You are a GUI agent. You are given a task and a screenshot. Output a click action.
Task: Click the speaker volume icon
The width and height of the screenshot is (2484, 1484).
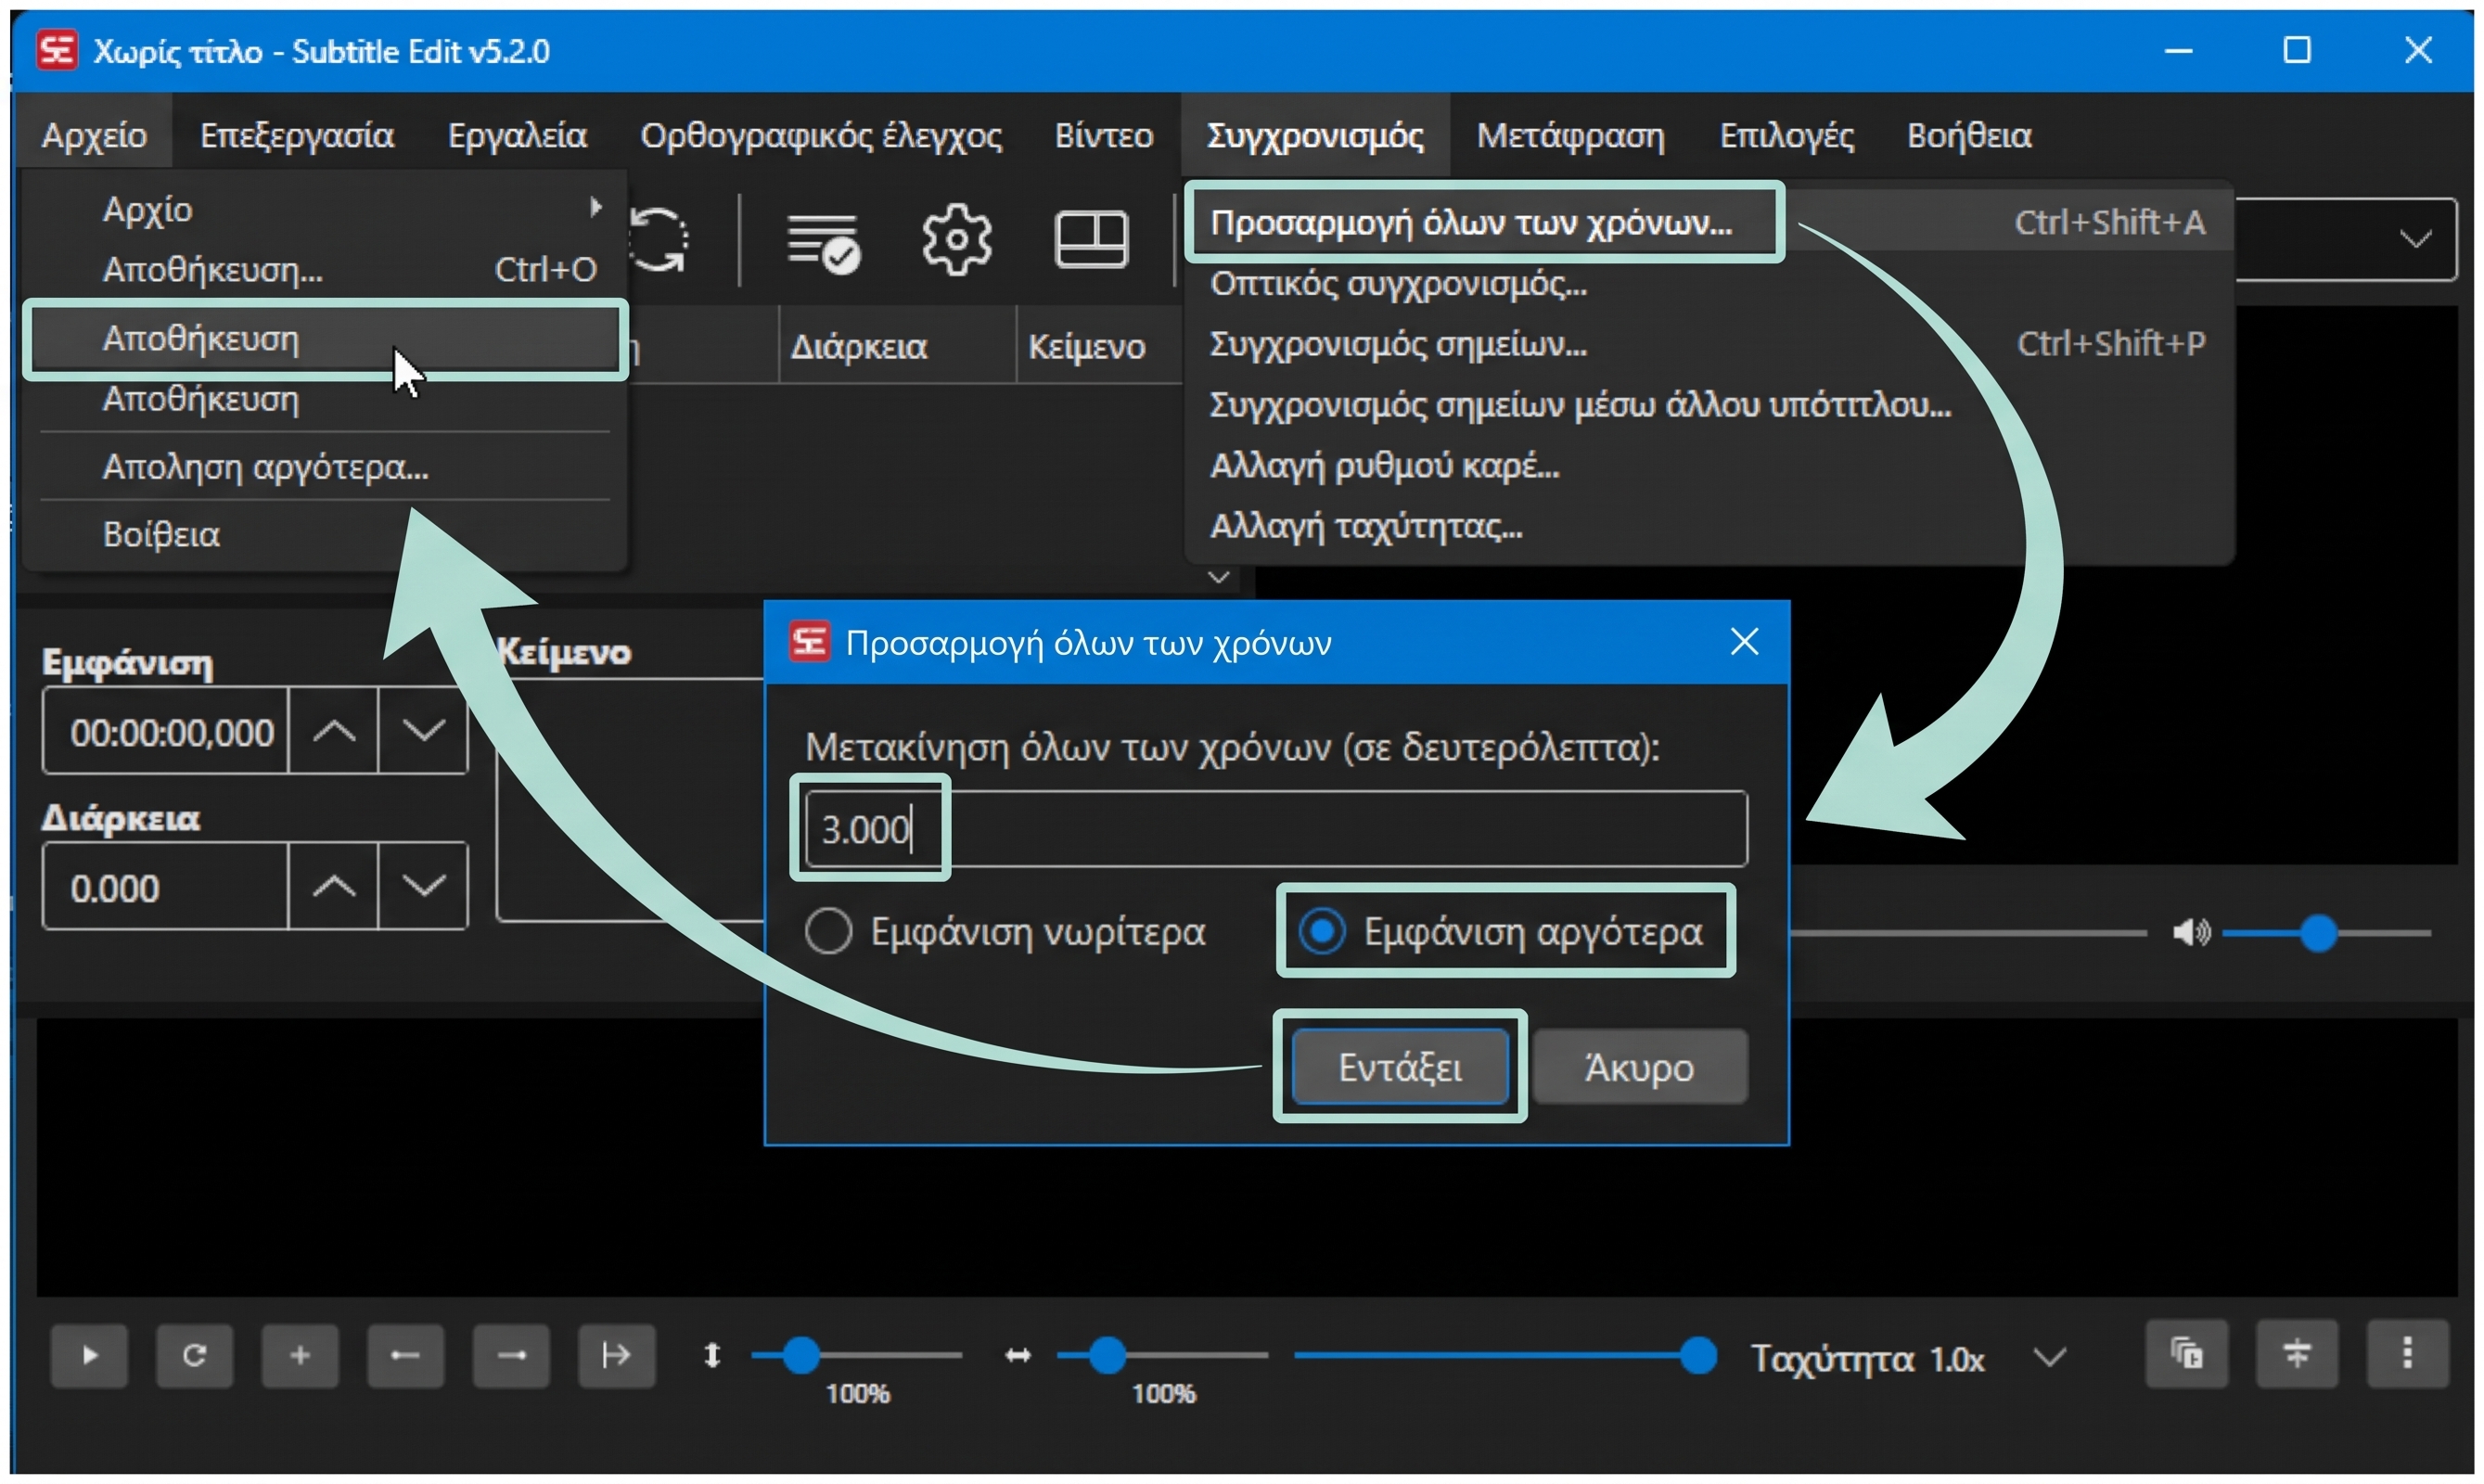[2190, 933]
